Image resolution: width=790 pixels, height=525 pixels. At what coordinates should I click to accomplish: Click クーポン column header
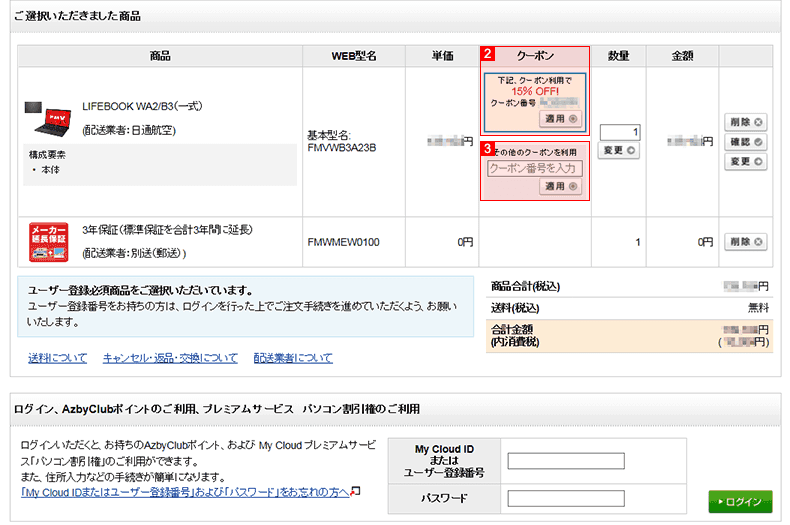coord(535,56)
